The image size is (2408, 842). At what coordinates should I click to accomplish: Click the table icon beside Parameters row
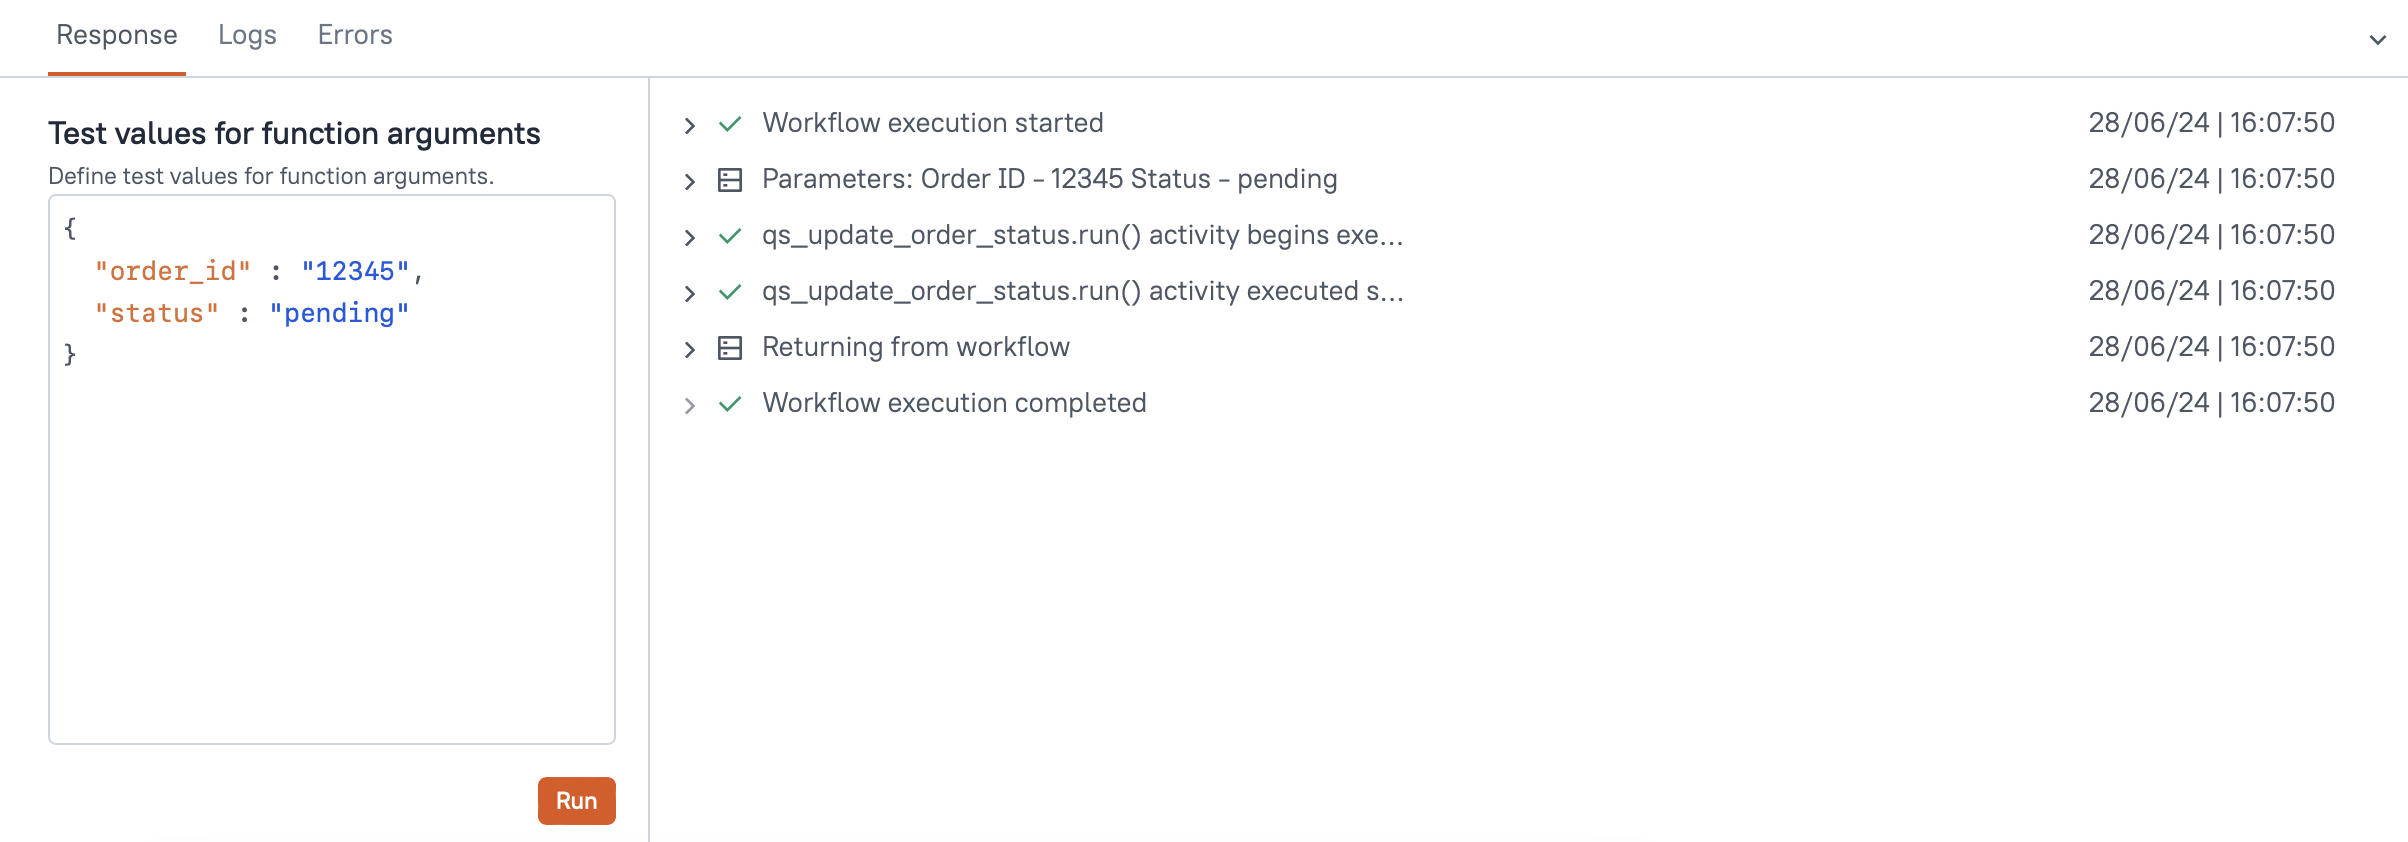[x=729, y=180]
